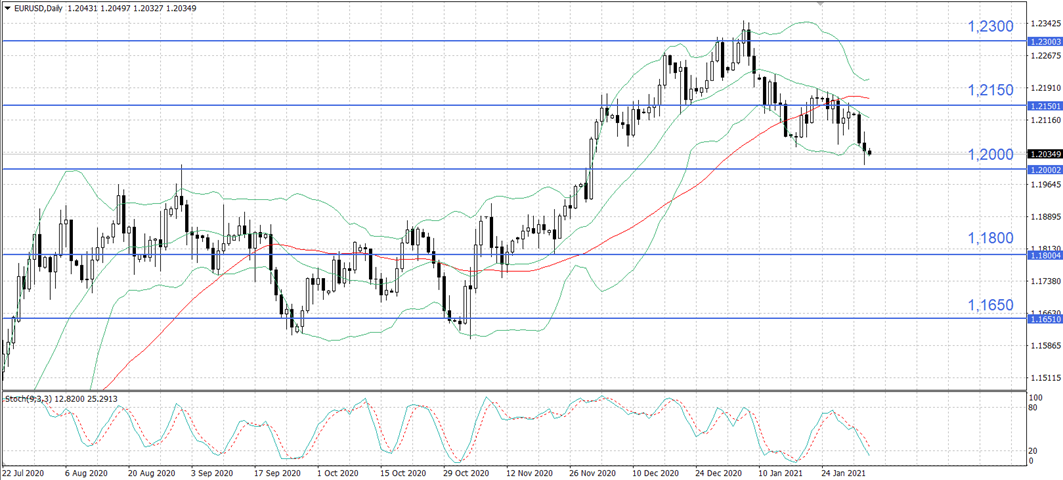Select the 1.23003 blue price tag
The height and width of the screenshot is (480, 1063).
(x=1045, y=41)
